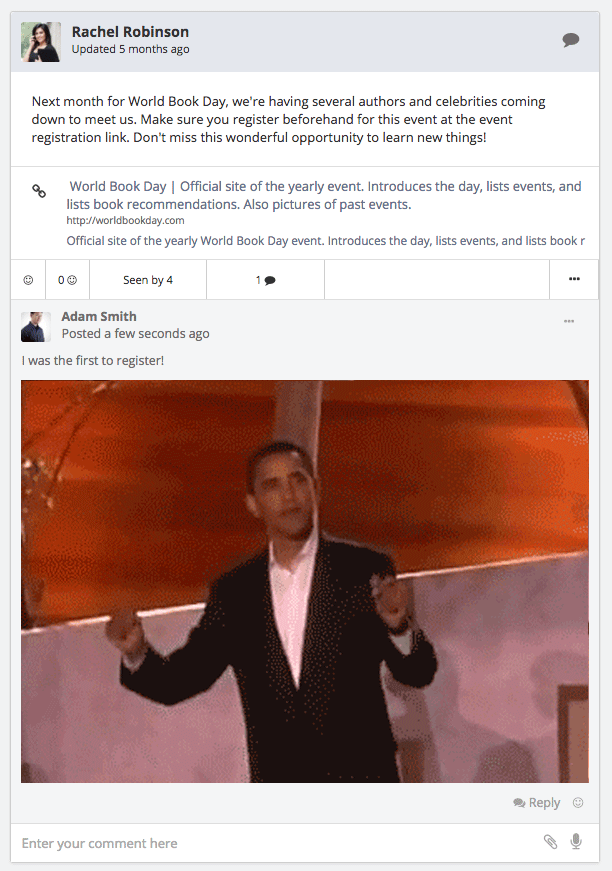Open the worldbookday.com URL

click(x=126, y=221)
